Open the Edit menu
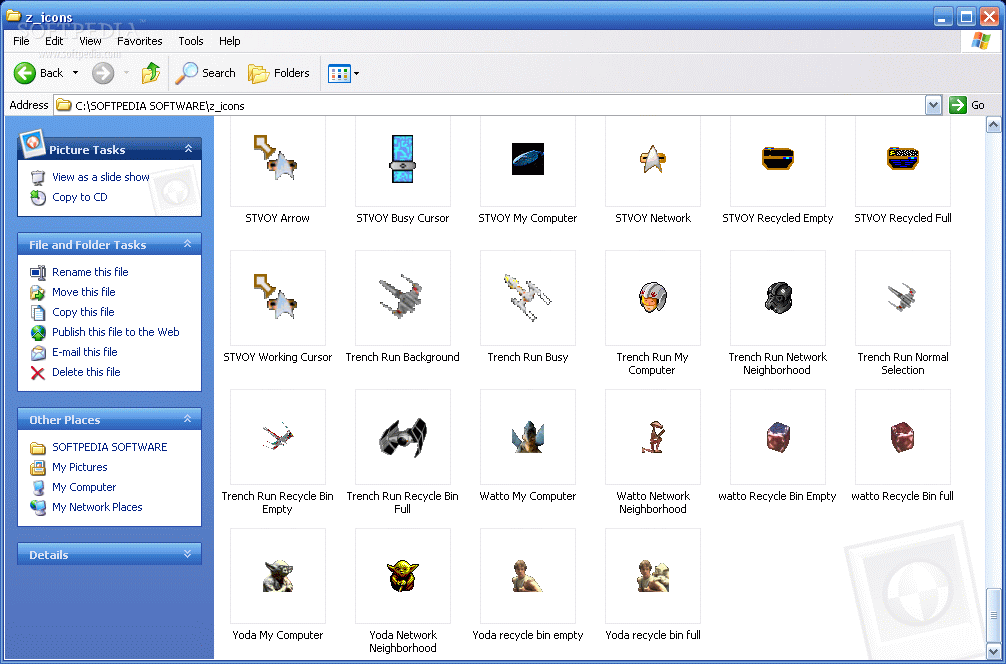Image resolution: width=1006 pixels, height=664 pixels. tap(54, 41)
